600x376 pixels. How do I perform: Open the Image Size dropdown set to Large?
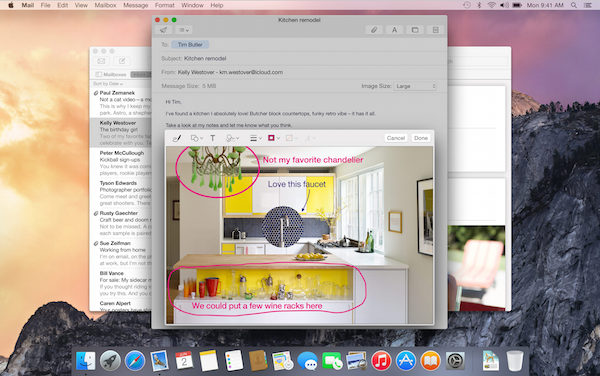(415, 86)
